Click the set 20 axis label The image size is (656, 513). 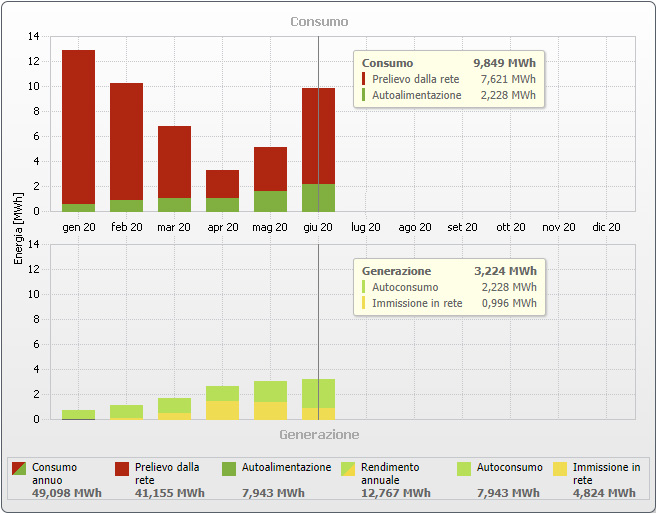(462, 227)
